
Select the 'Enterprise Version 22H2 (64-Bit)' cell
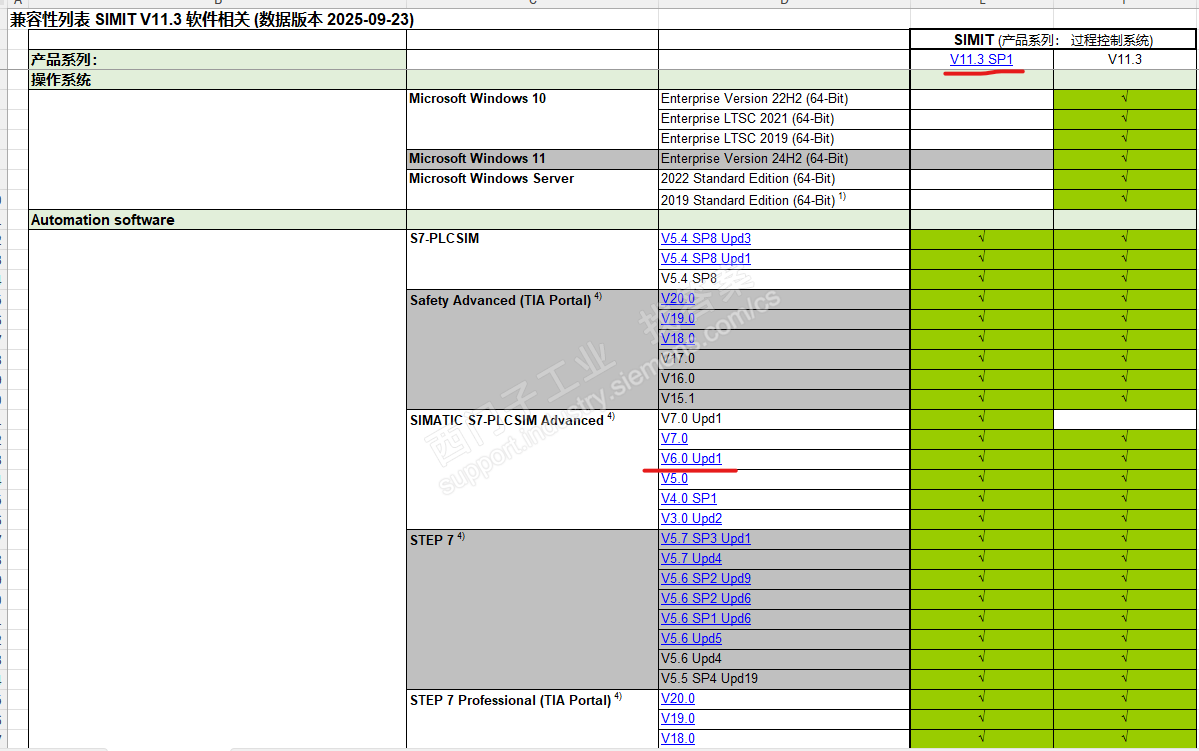click(784, 99)
